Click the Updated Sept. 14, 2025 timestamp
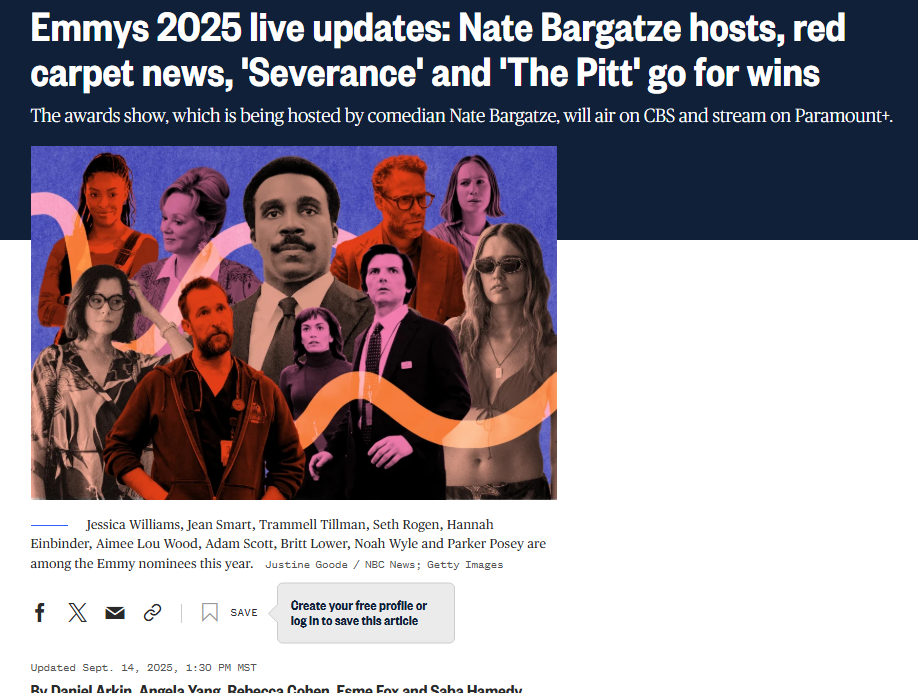Screen dimensions: 918x693 pyautogui.click(x=143, y=668)
